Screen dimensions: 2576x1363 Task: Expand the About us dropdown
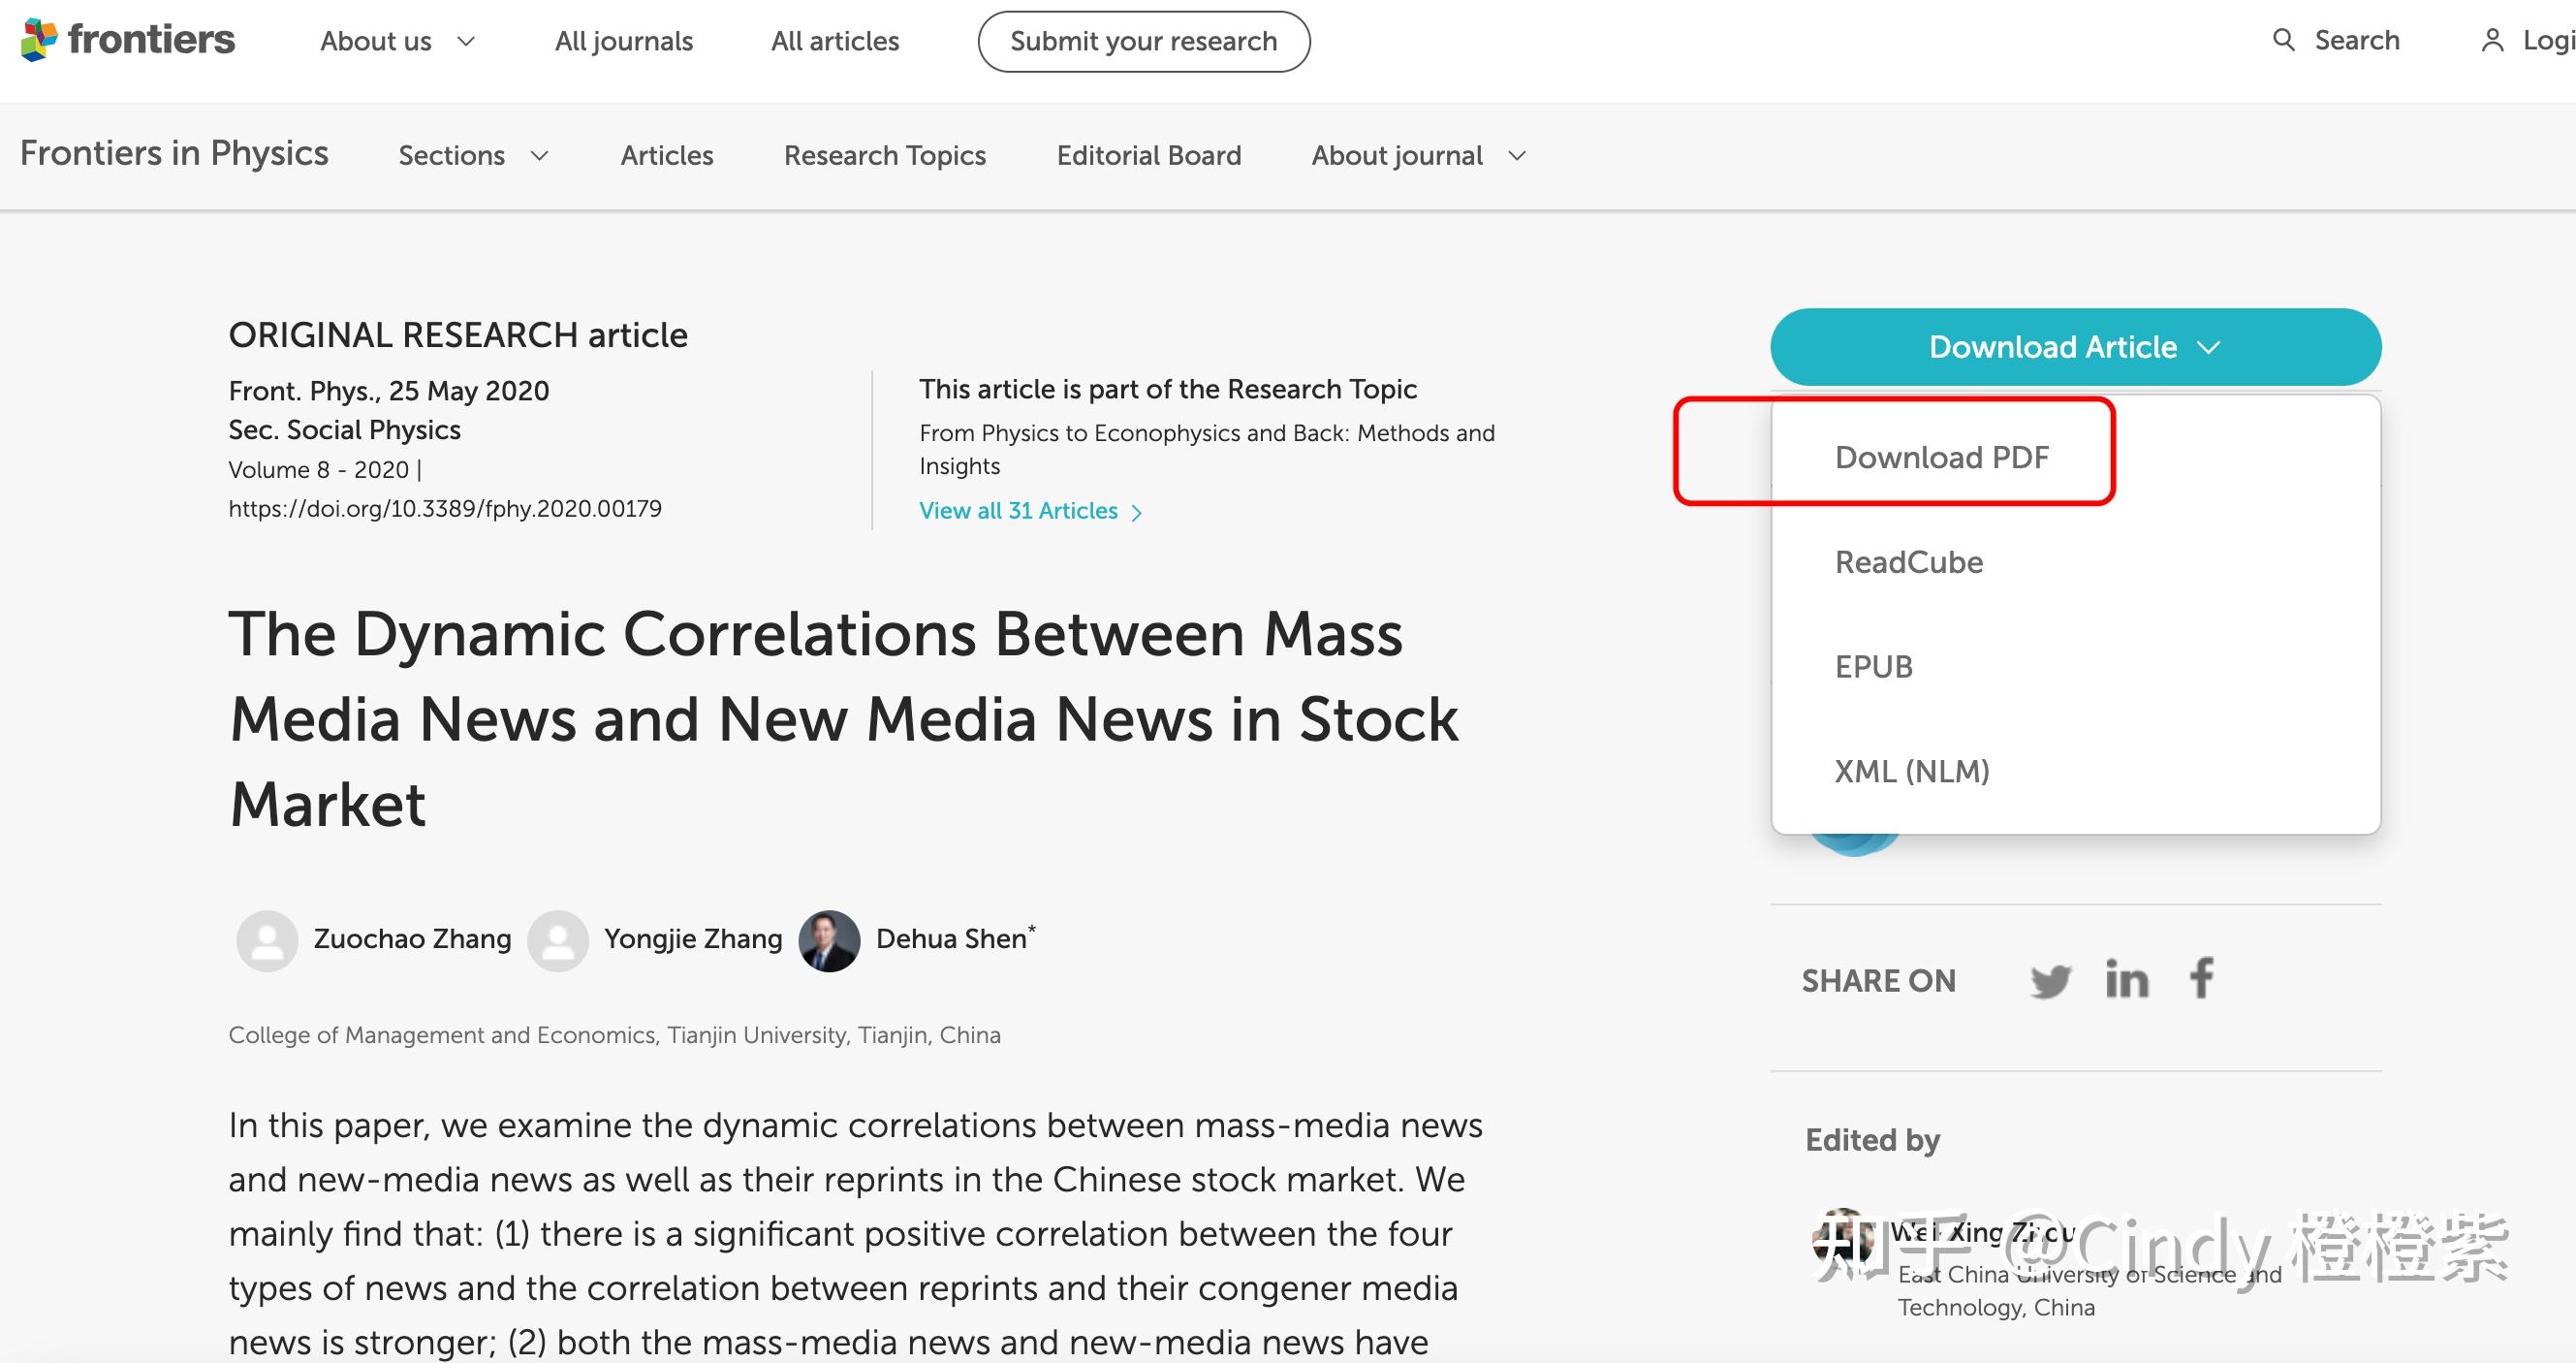pyautogui.click(x=397, y=41)
